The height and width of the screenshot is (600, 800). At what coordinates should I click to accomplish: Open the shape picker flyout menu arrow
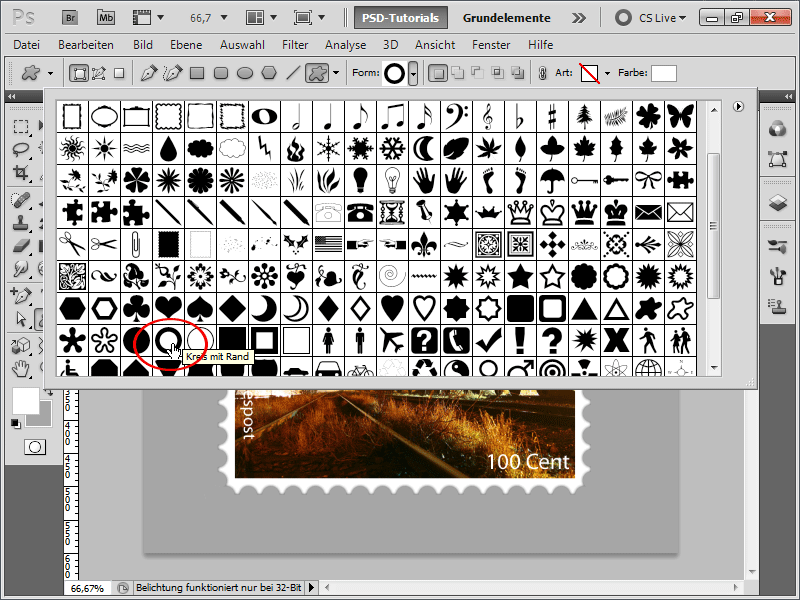[x=738, y=107]
